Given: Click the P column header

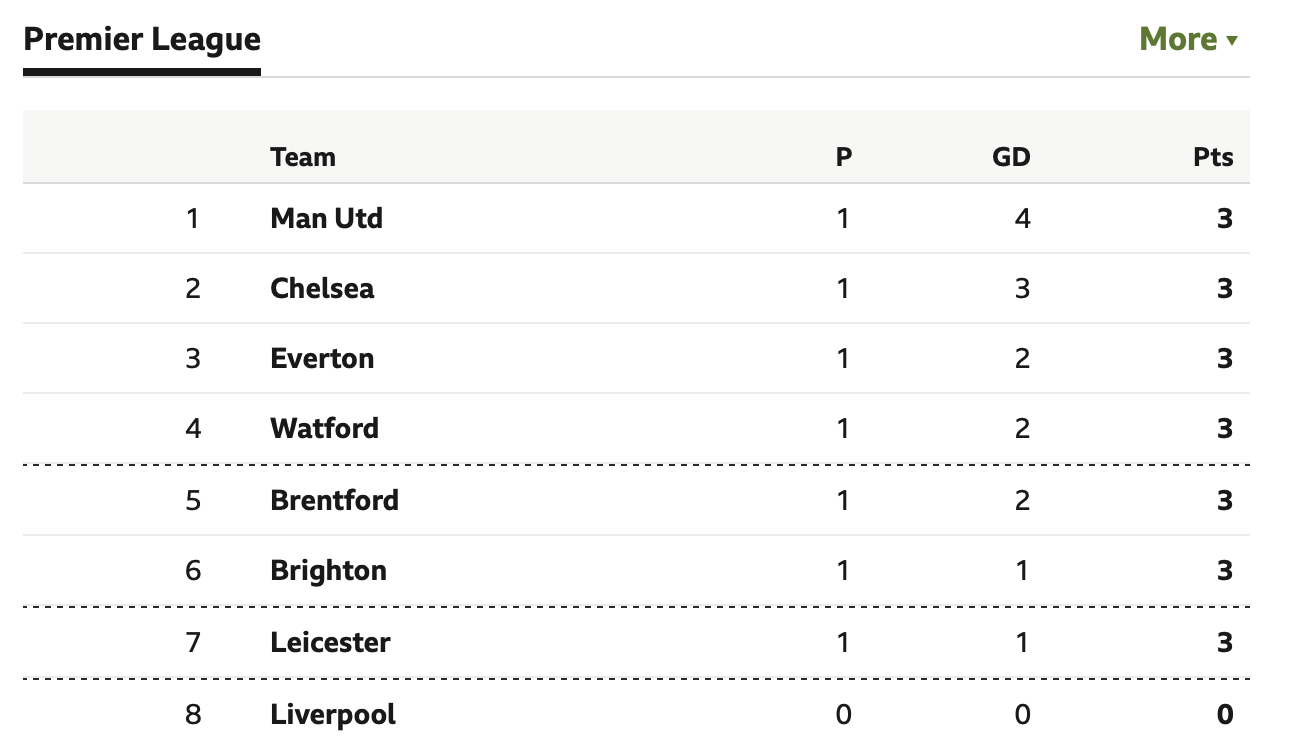Looking at the screenshot, I should (844, 157).
